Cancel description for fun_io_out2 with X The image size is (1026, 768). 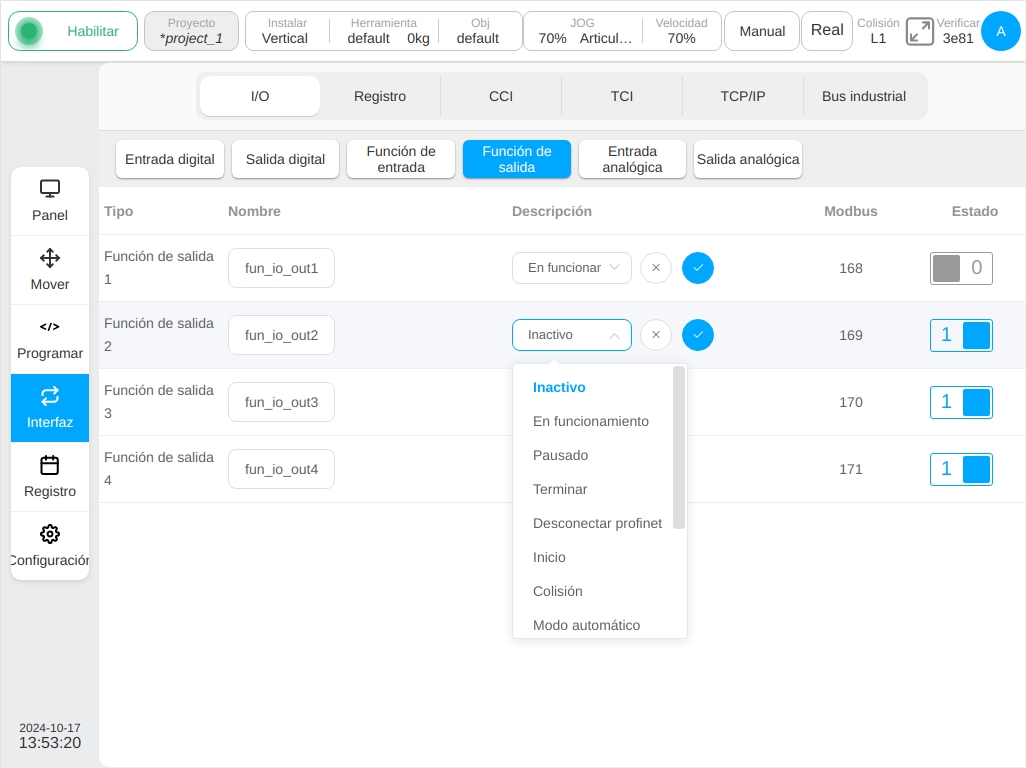656,335
